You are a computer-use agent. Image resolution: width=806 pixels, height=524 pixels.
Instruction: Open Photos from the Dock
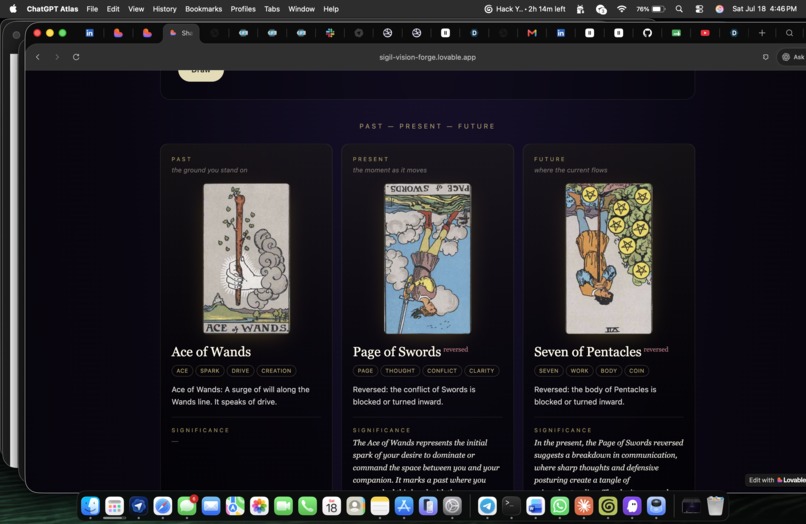(259, 506)
